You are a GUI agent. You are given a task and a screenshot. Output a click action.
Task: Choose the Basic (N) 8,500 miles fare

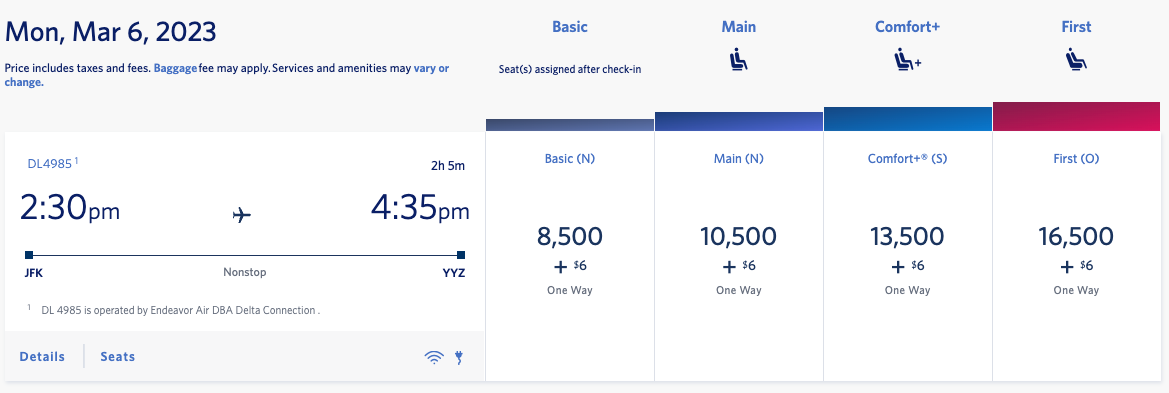coord(570,257)
